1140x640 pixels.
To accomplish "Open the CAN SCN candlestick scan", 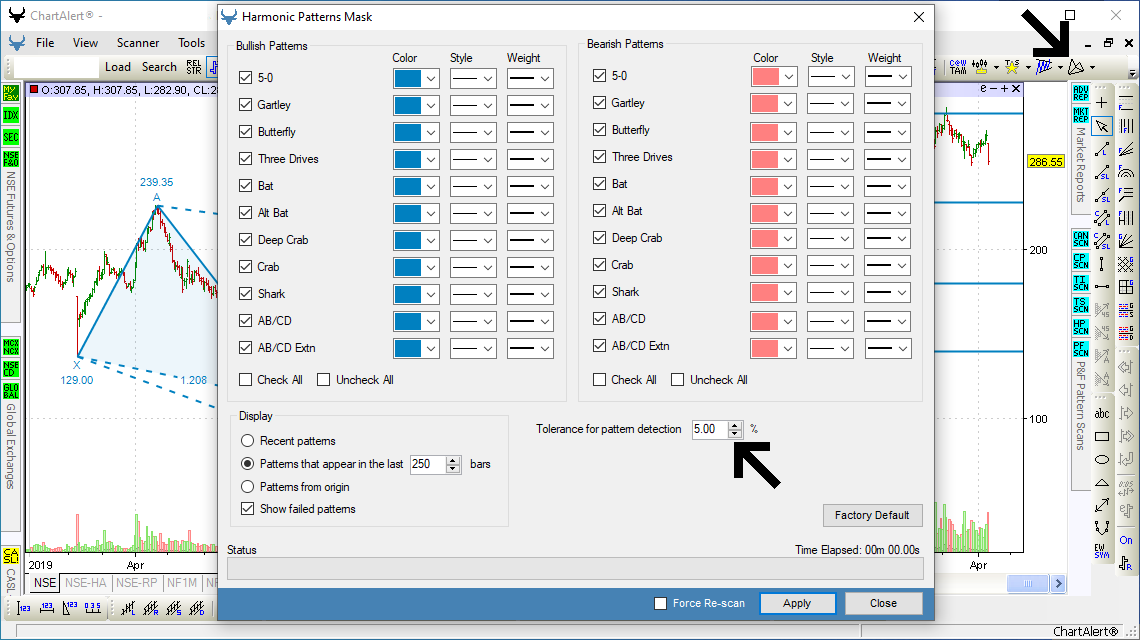I will [x=1080, y=239].
